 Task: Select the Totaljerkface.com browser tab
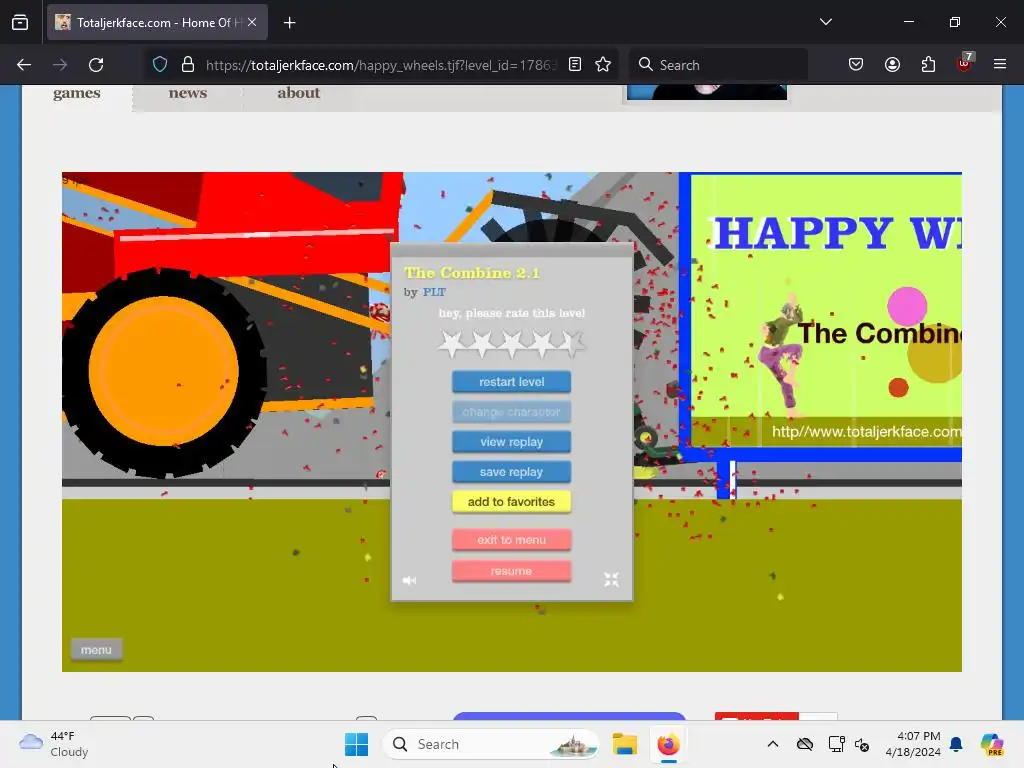[x=157, y=22]
